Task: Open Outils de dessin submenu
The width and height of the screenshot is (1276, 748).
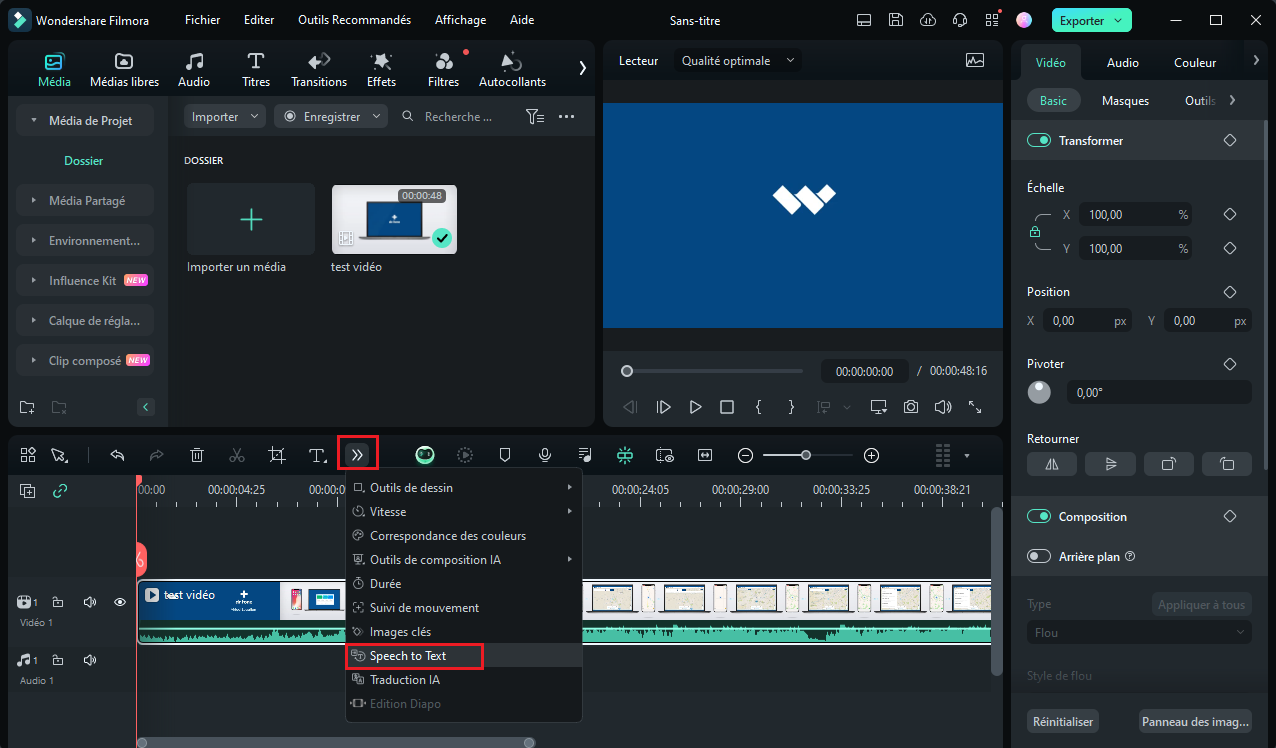Action: pyautogui.click(x=463, y=488)
